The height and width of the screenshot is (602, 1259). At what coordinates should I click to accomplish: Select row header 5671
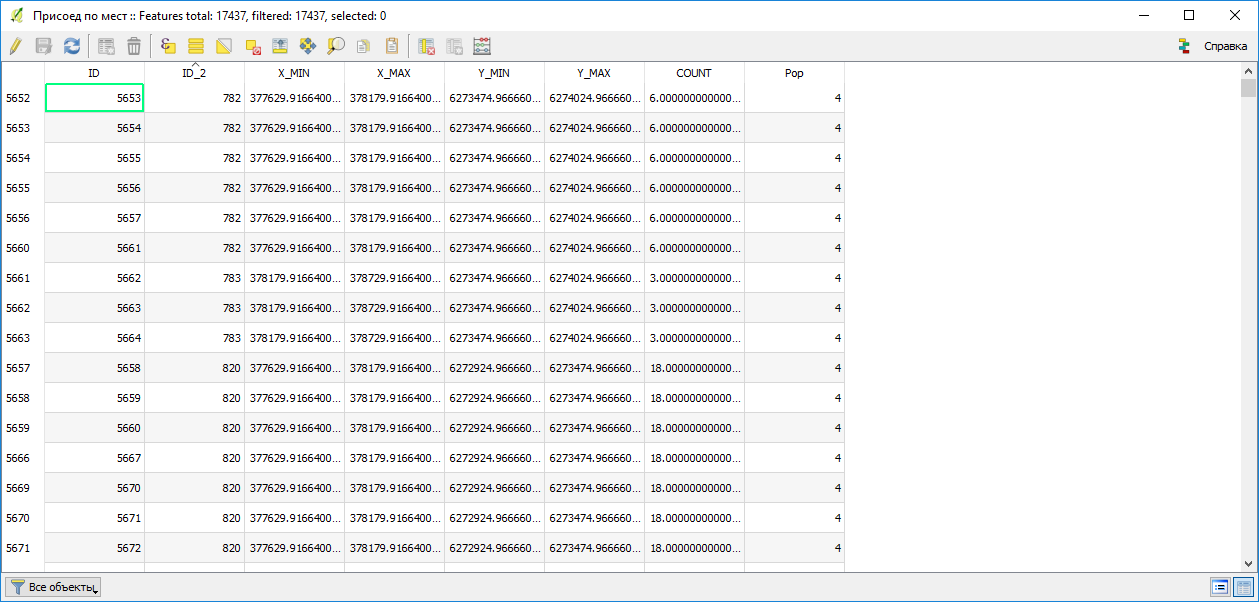point(23,548)
